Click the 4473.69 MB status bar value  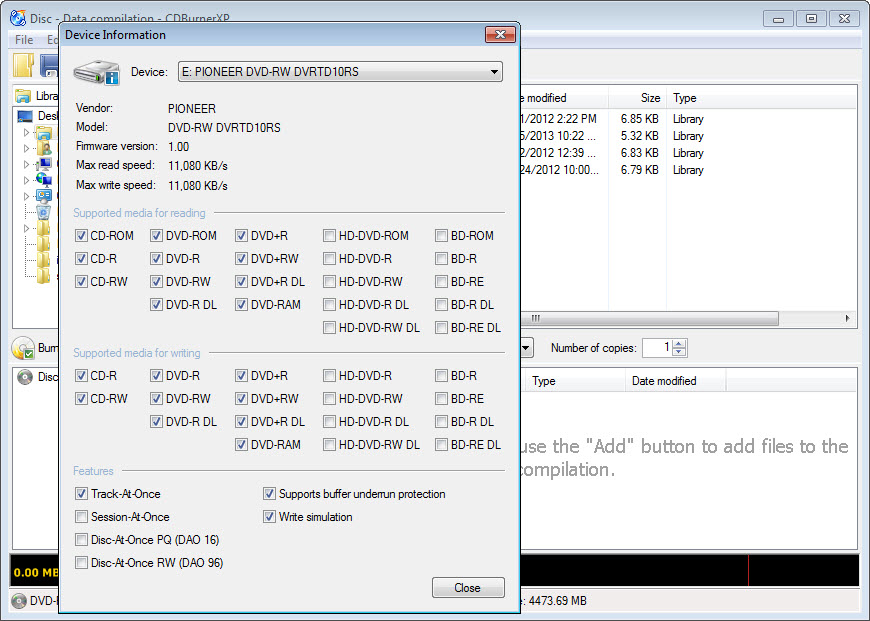(x=558, y=601)
